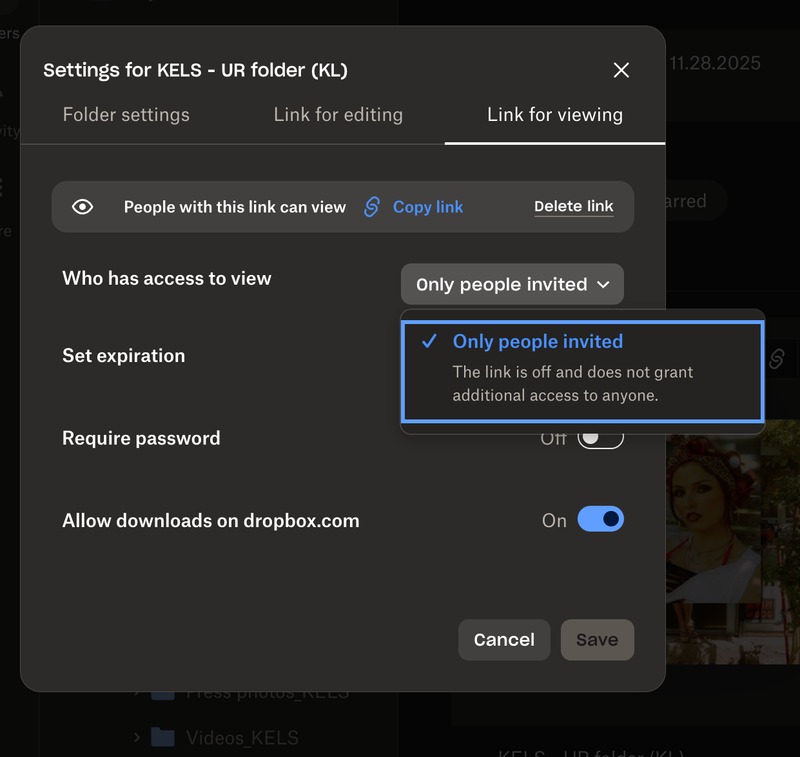Screen dimensions: 800x757
Task: Expand the Press photos_KELS folder arrow
Action: pyautogui.click(x=137, y=693)
